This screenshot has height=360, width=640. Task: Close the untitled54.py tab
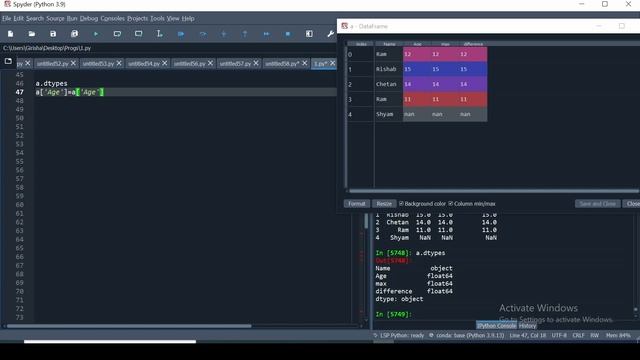click(165, 63)
